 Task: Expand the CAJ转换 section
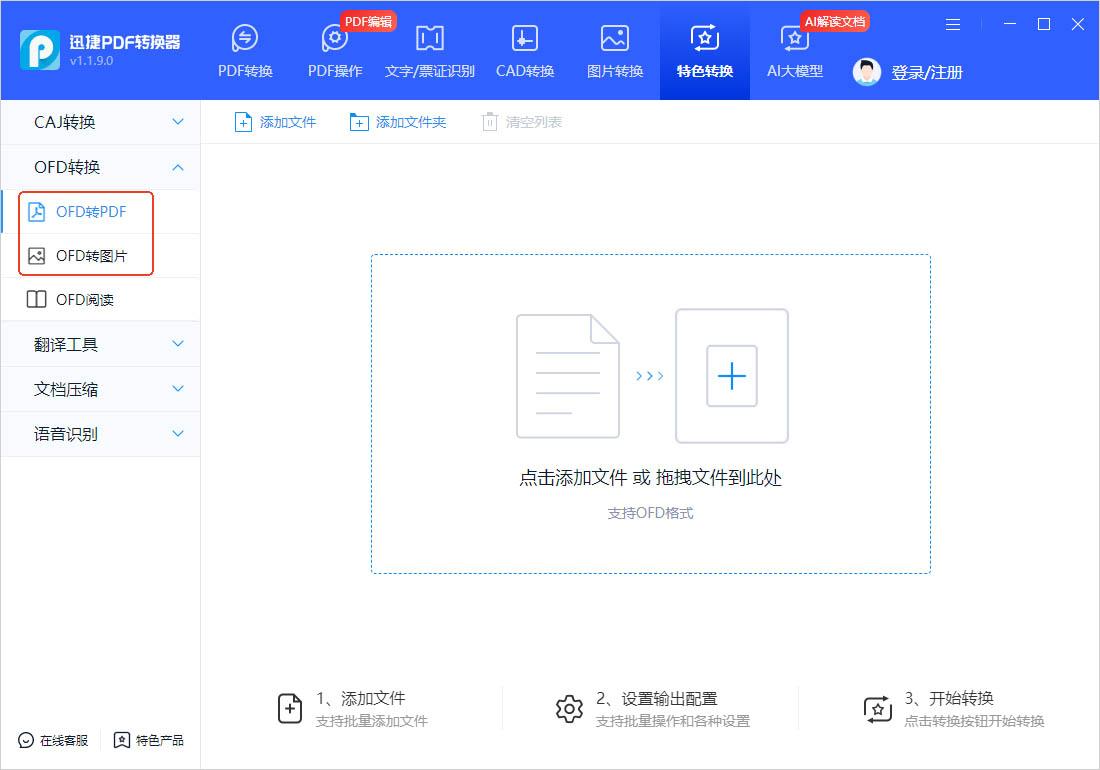tap(100, 122)
